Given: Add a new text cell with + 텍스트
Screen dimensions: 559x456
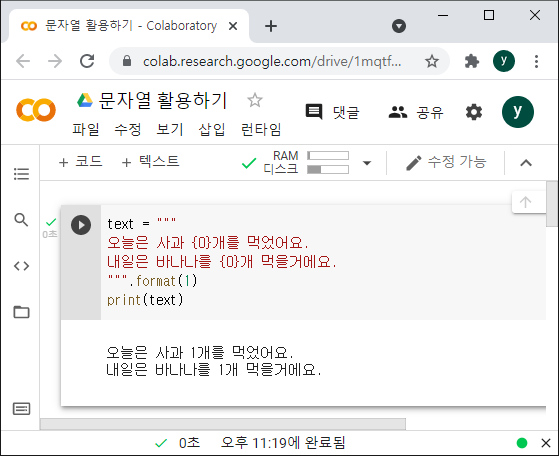Looking at the screenshot, I should pos(150,162).
